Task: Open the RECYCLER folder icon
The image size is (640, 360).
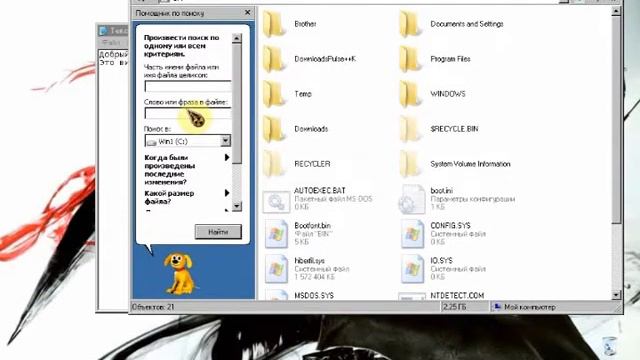Action: 273,164
